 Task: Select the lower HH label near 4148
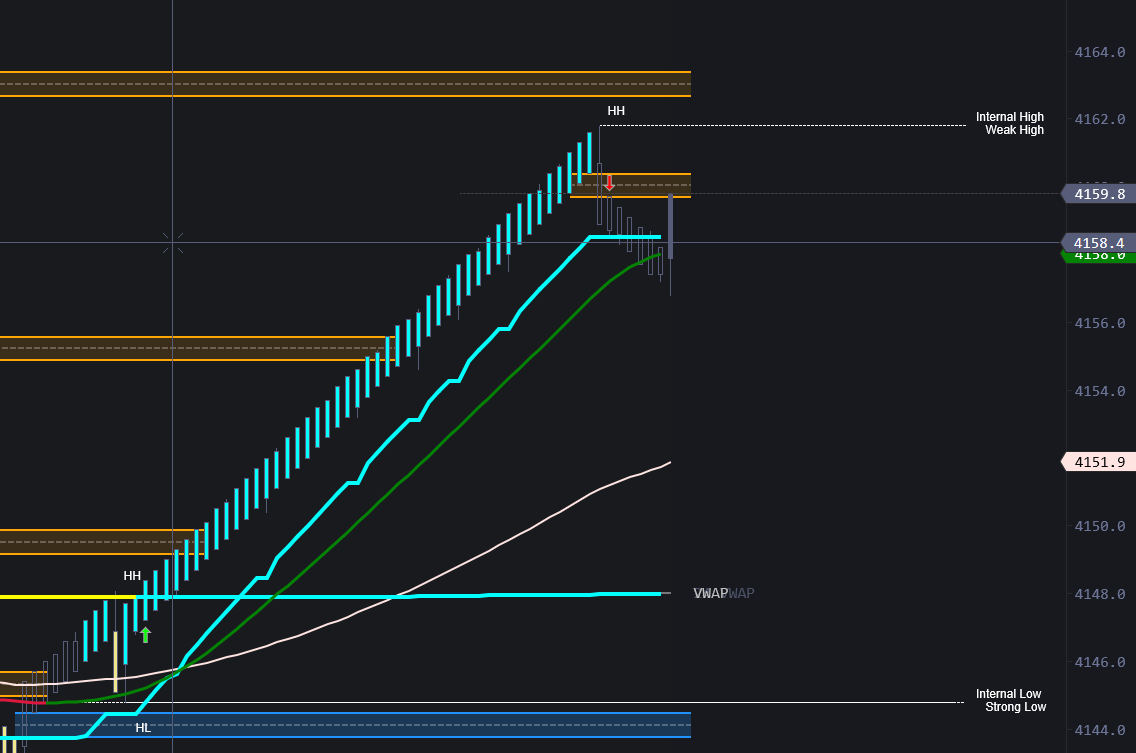[x=132, y=576]
